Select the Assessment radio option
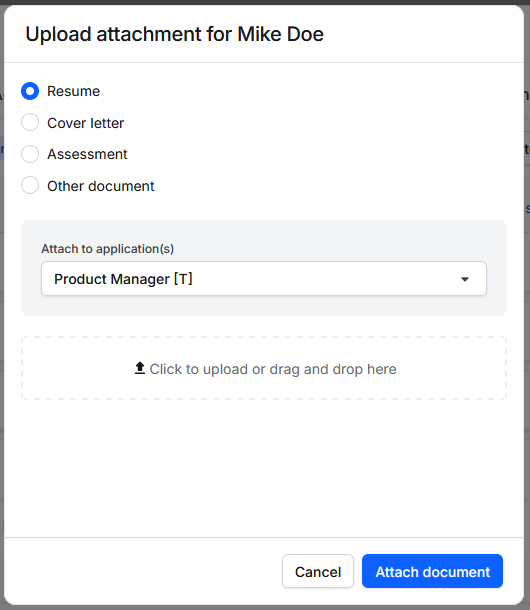Viewport: 530px width, 610px height. coord(30,154)
